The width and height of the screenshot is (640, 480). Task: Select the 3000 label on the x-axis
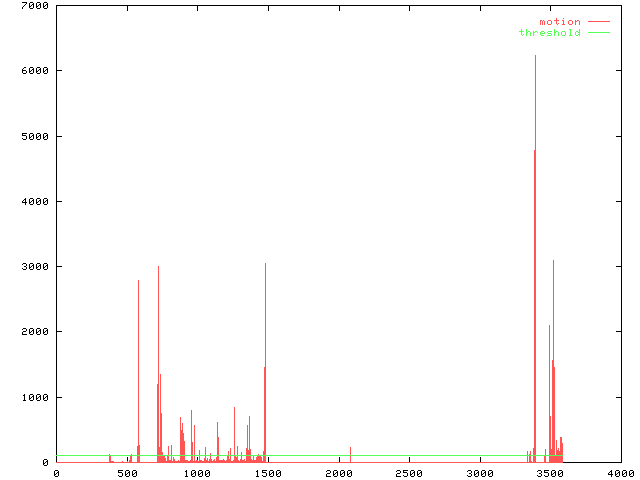point(479,473)
